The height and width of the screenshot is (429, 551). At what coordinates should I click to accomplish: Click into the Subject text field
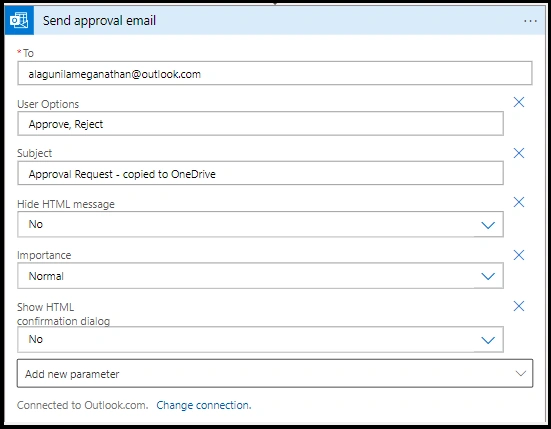(x=260, y=173)
